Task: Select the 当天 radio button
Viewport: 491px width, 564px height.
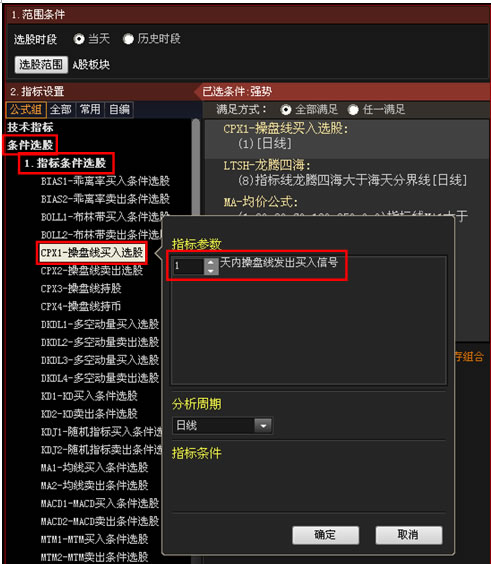Action: pyautogui.click(x=79, y=39)
